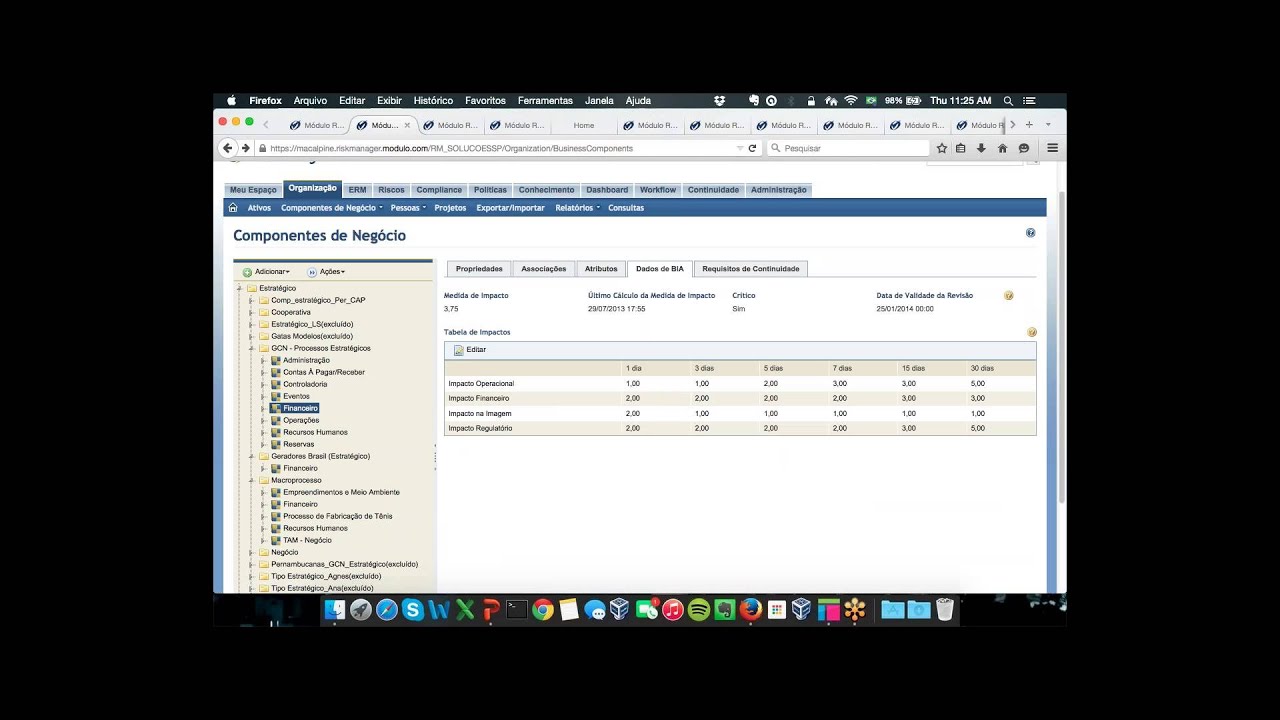Bookmark the page with the star icon
Image resolution: width=1280 pixels, height=720 pixels.
[x=941, y=148]
